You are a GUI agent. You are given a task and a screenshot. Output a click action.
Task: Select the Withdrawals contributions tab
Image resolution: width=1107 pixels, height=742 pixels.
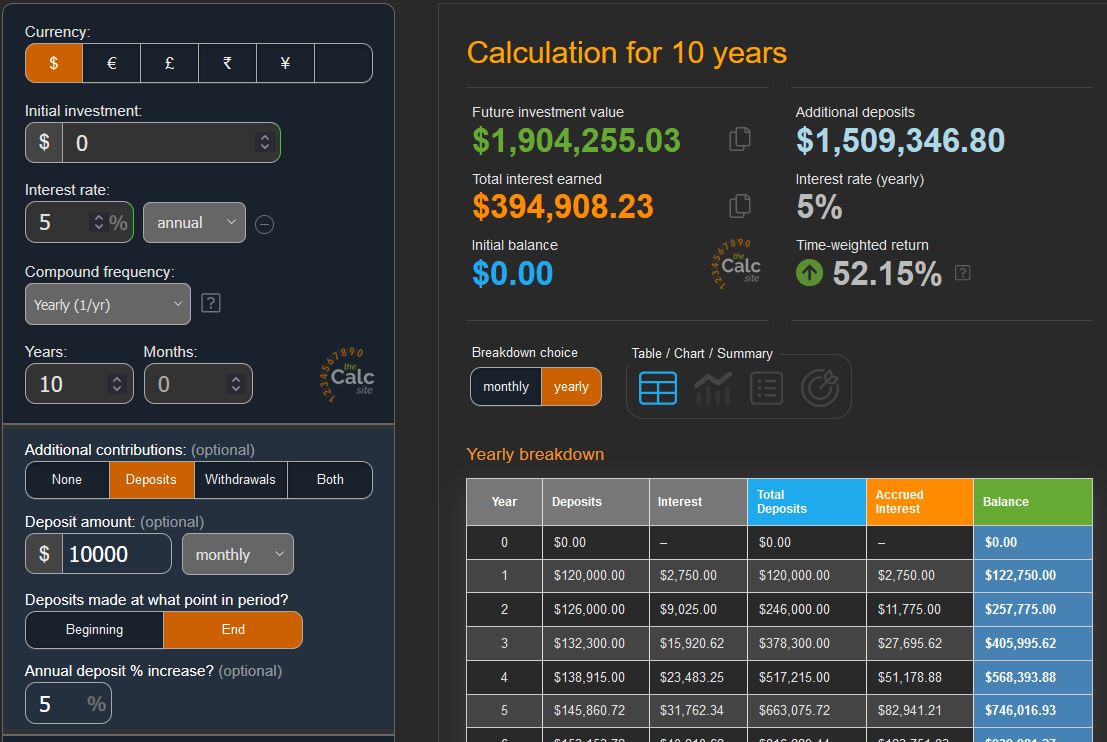[240, 480]
